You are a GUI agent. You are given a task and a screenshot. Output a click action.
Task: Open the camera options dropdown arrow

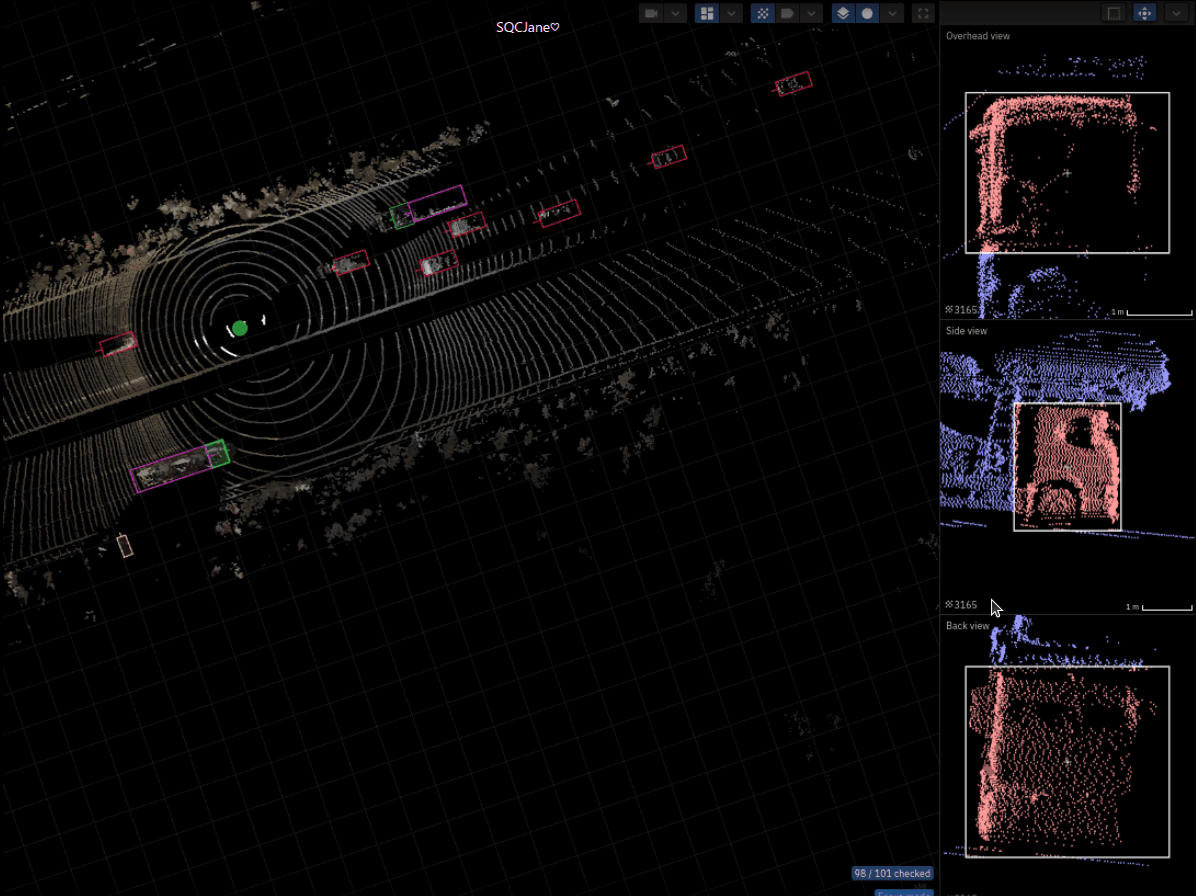tap(675, 14)
